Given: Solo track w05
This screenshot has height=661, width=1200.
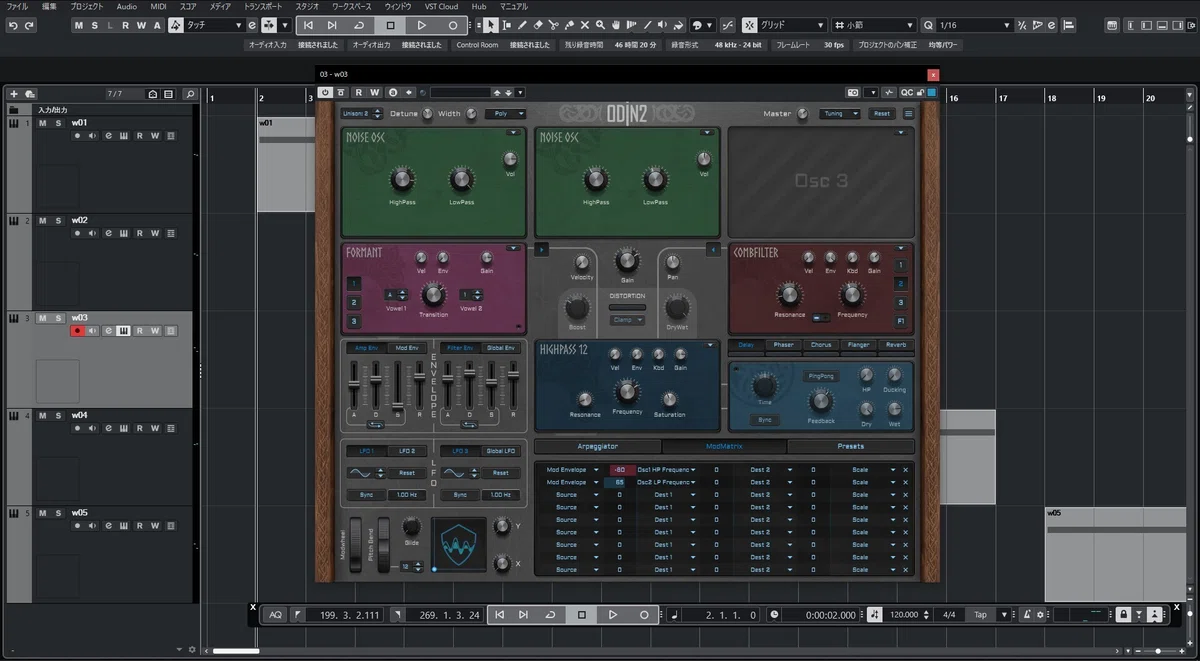Looking at the screenshot, I should coord(58,513).
